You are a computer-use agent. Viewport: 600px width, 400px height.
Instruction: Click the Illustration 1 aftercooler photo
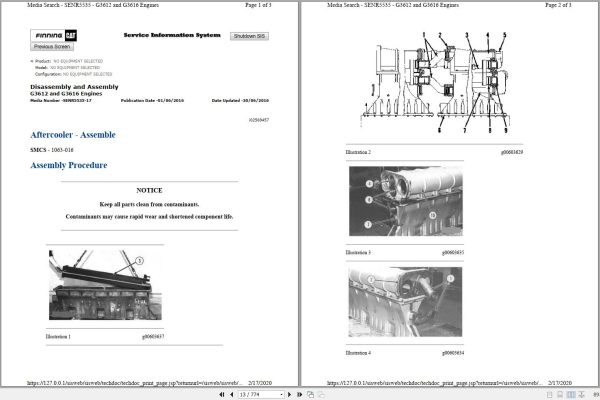[105, 285]
